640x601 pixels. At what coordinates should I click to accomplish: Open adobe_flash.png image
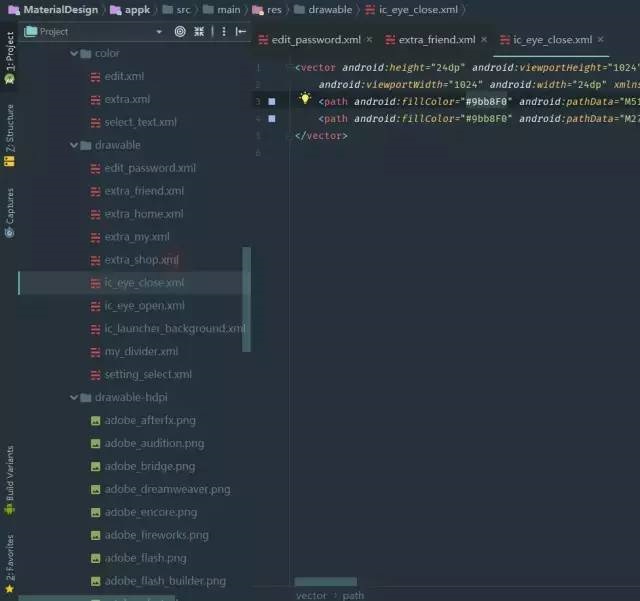pos(145,558)
